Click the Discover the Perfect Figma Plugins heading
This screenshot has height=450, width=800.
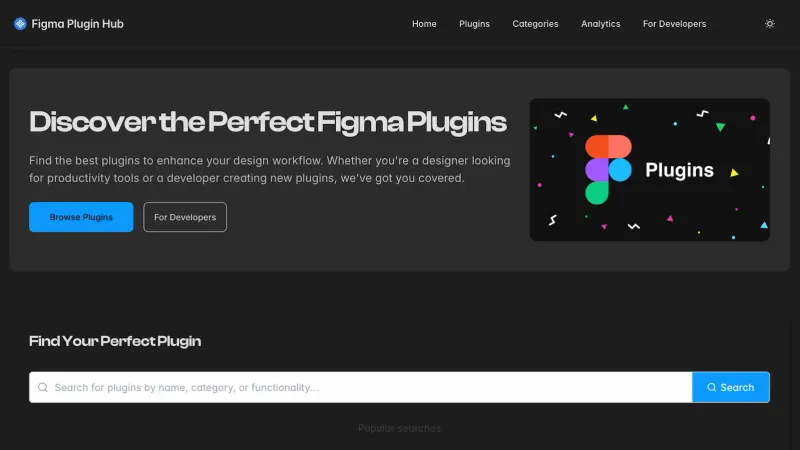[x=268, y=123]
